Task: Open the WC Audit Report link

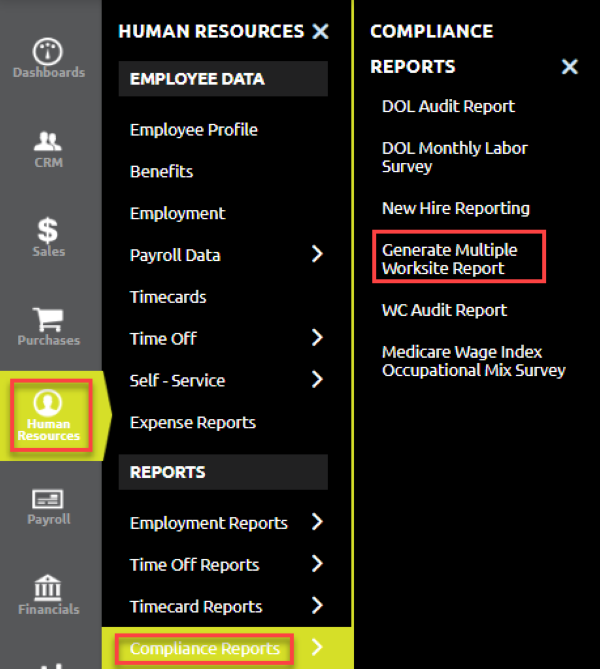Action: (x=444, y=310)
